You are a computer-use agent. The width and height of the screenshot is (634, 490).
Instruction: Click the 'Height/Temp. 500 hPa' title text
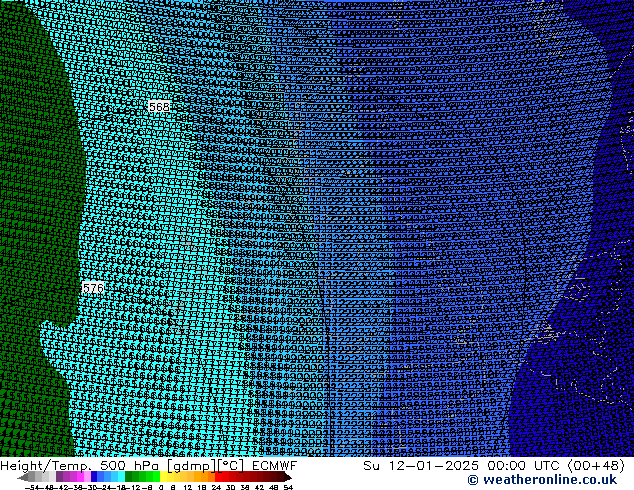click(x=81, y=465)
